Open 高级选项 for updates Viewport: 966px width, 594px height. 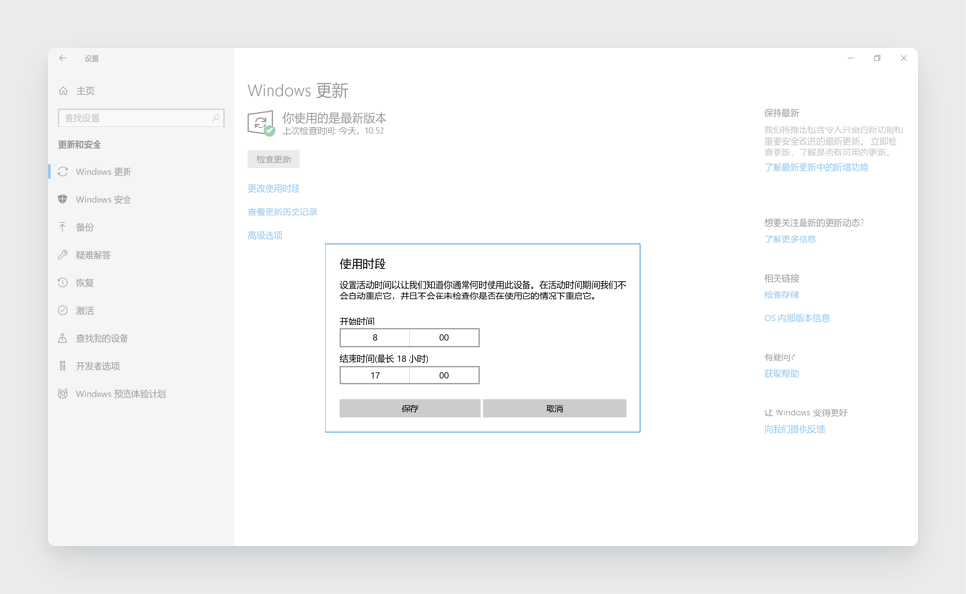point(264,234)
